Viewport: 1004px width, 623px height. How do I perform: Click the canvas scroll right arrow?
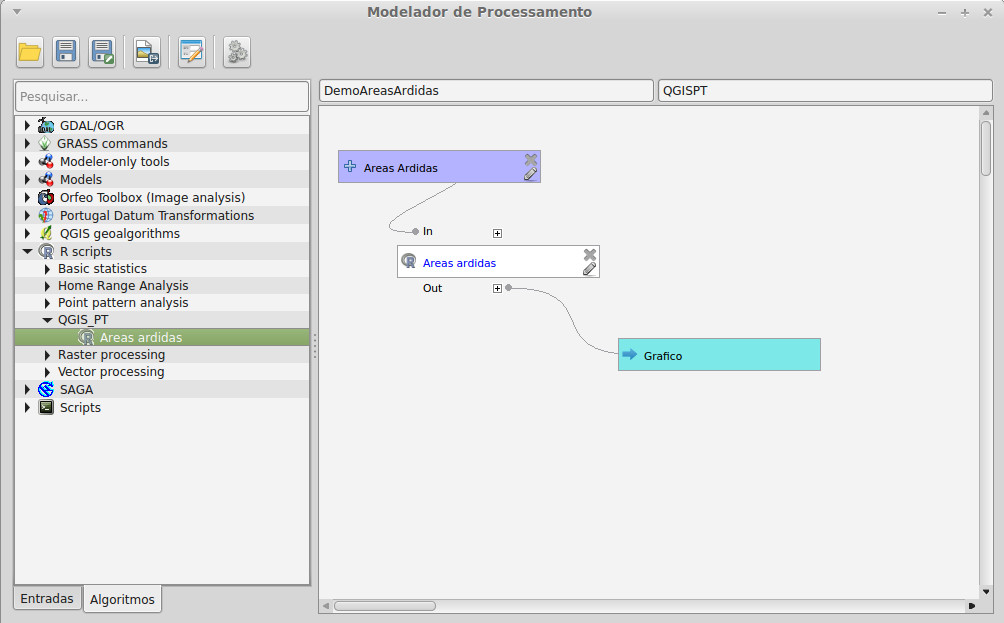point(972,606)
